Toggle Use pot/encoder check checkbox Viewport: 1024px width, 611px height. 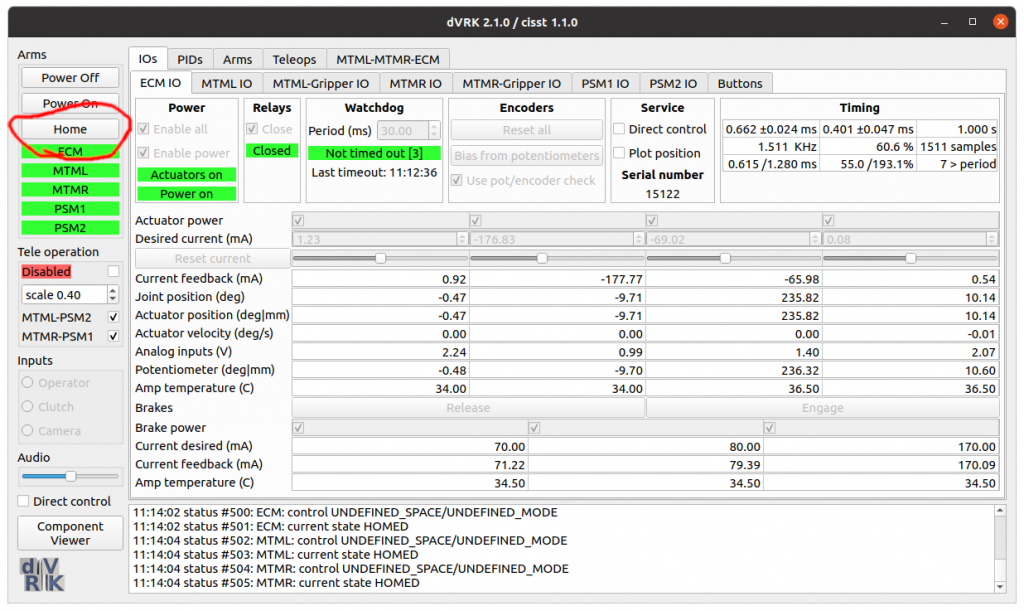coord(457,180)
